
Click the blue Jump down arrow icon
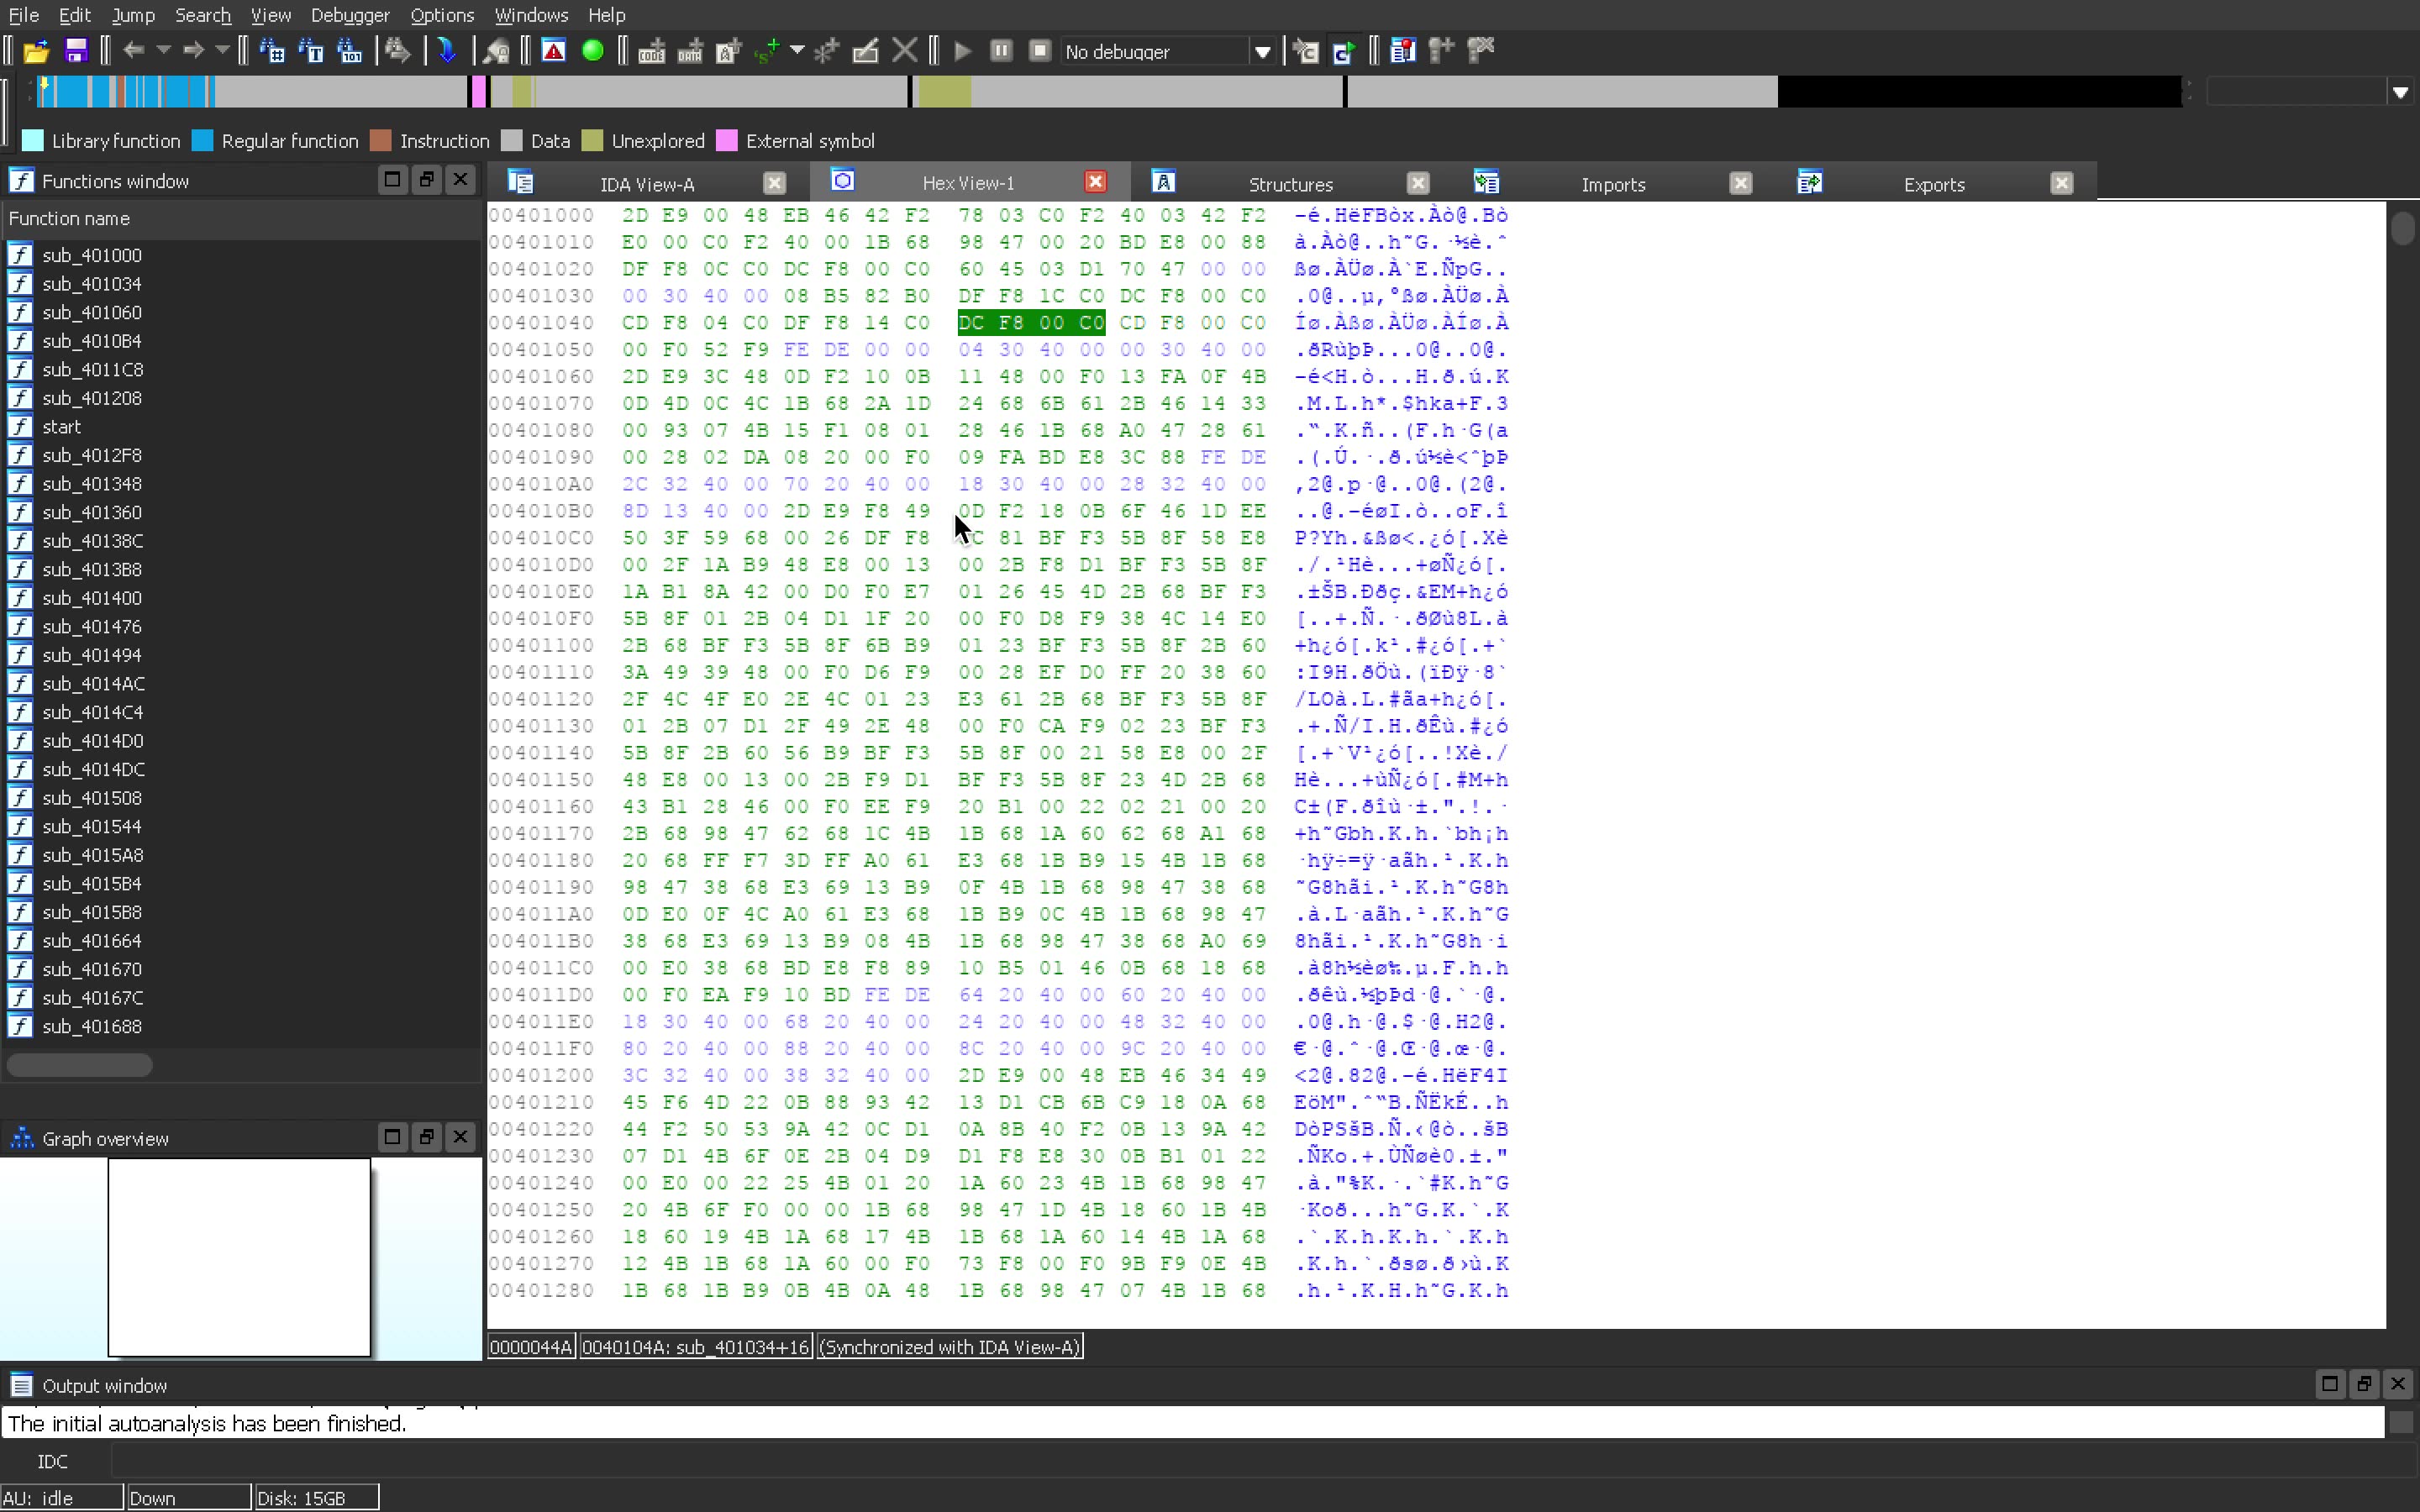coord(447,51)
